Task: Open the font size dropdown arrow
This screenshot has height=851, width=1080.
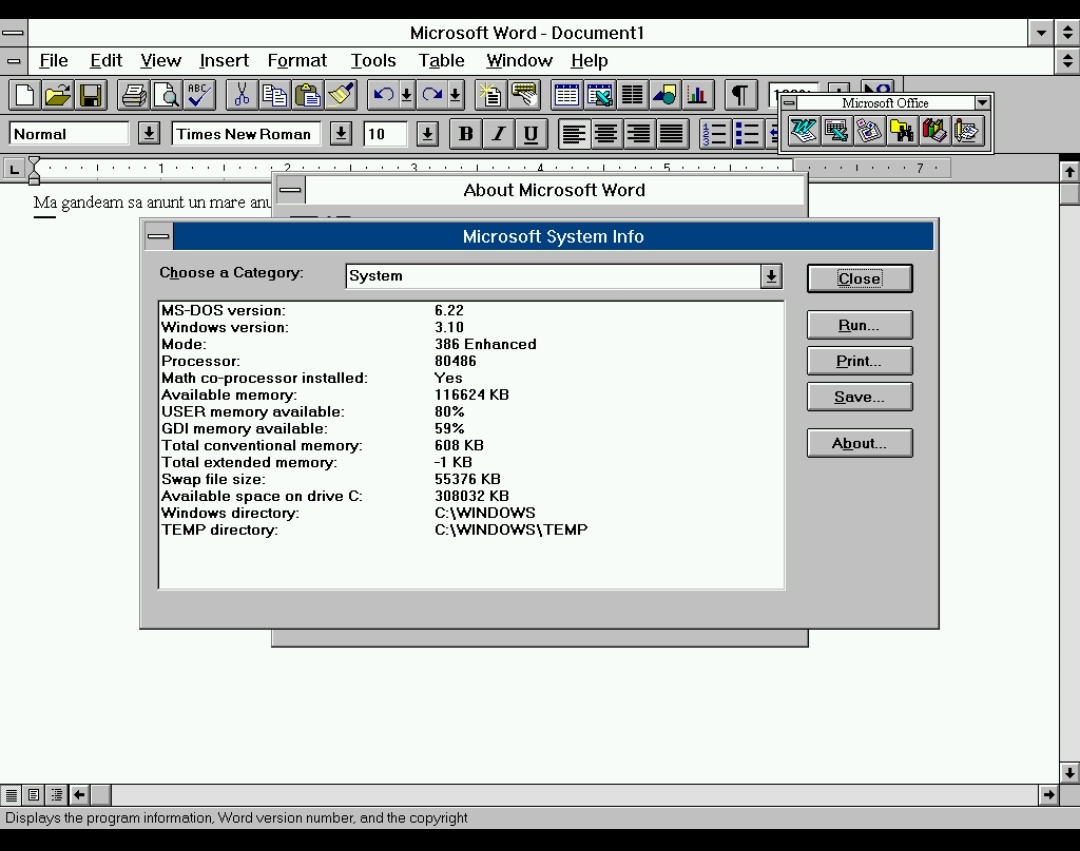Action: (x=427, y=134)
